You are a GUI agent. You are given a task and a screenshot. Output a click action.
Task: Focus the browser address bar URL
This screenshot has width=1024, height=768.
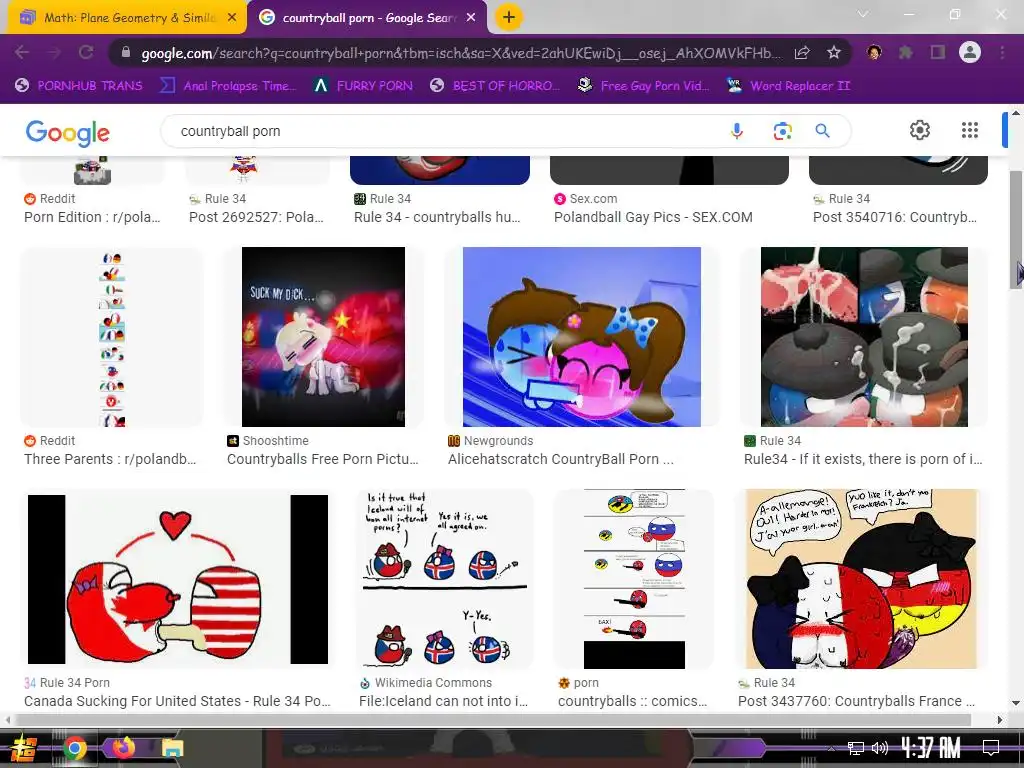(460, 53)
